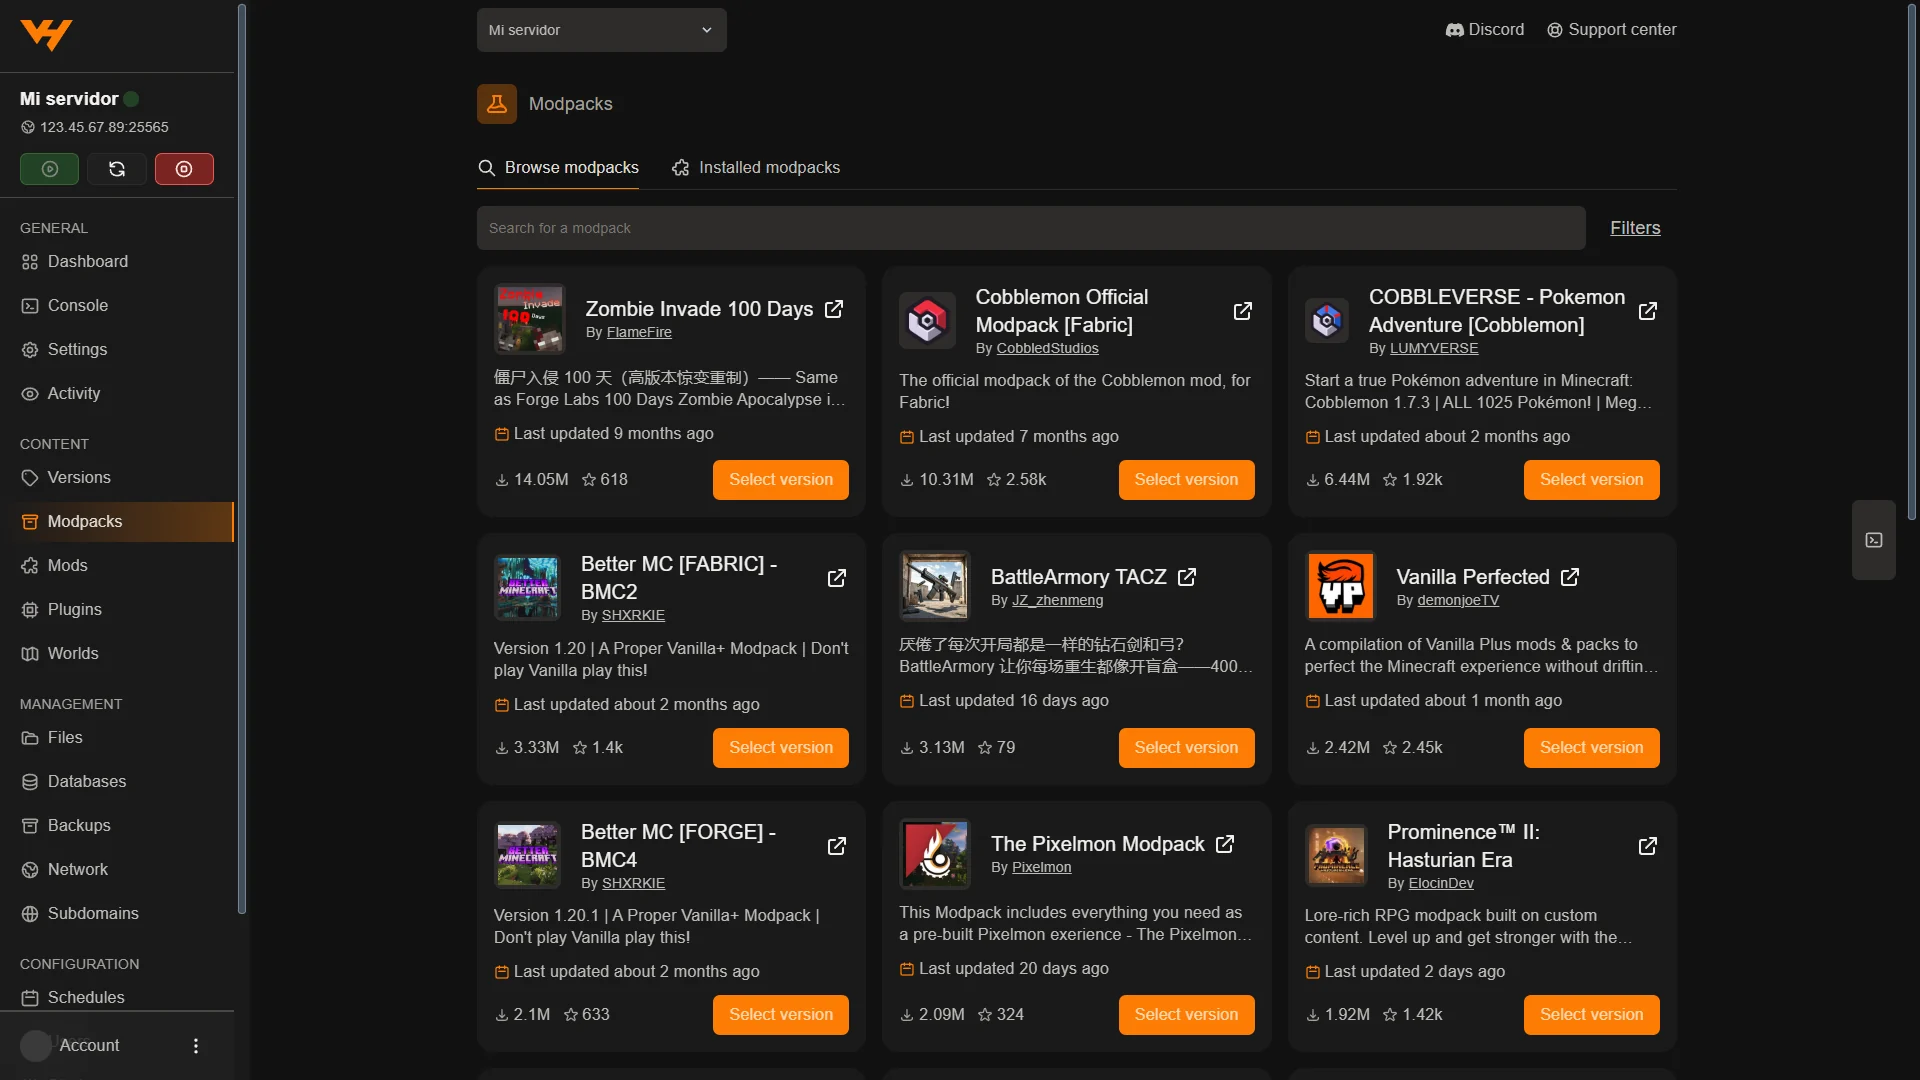Open Dashboard in the sidebar
Viewport: 1920px width, 1080px height.
point(117,262)
